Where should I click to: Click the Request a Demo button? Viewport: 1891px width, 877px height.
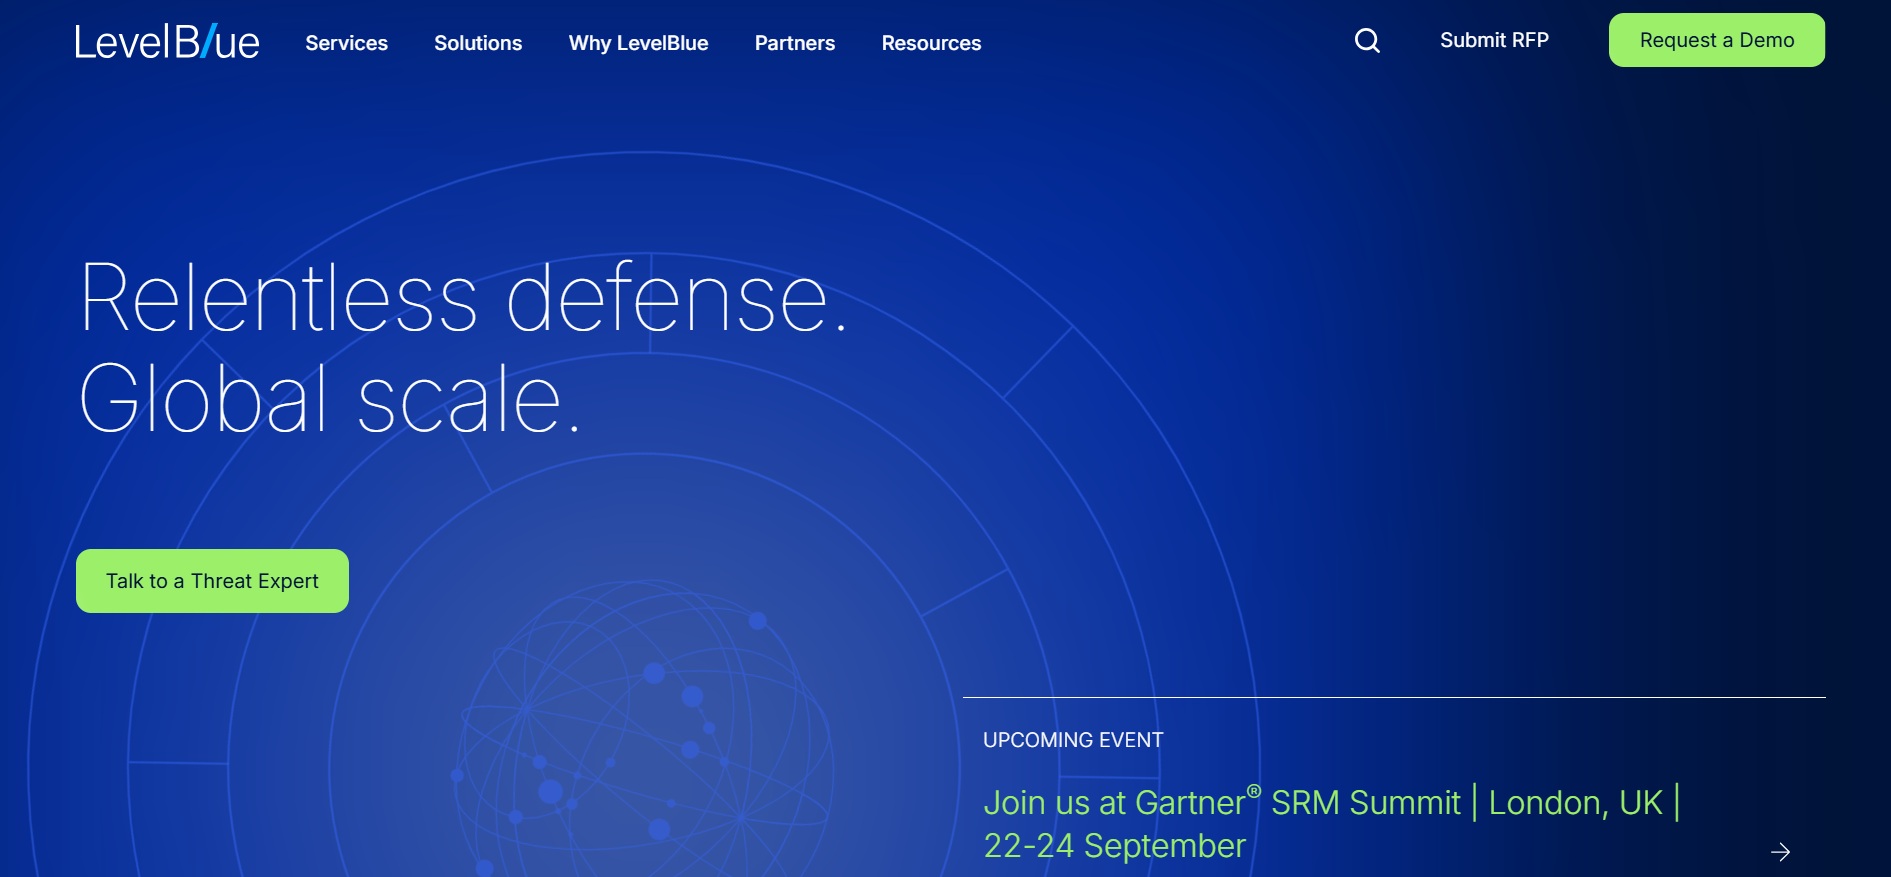pos(1717,40)
